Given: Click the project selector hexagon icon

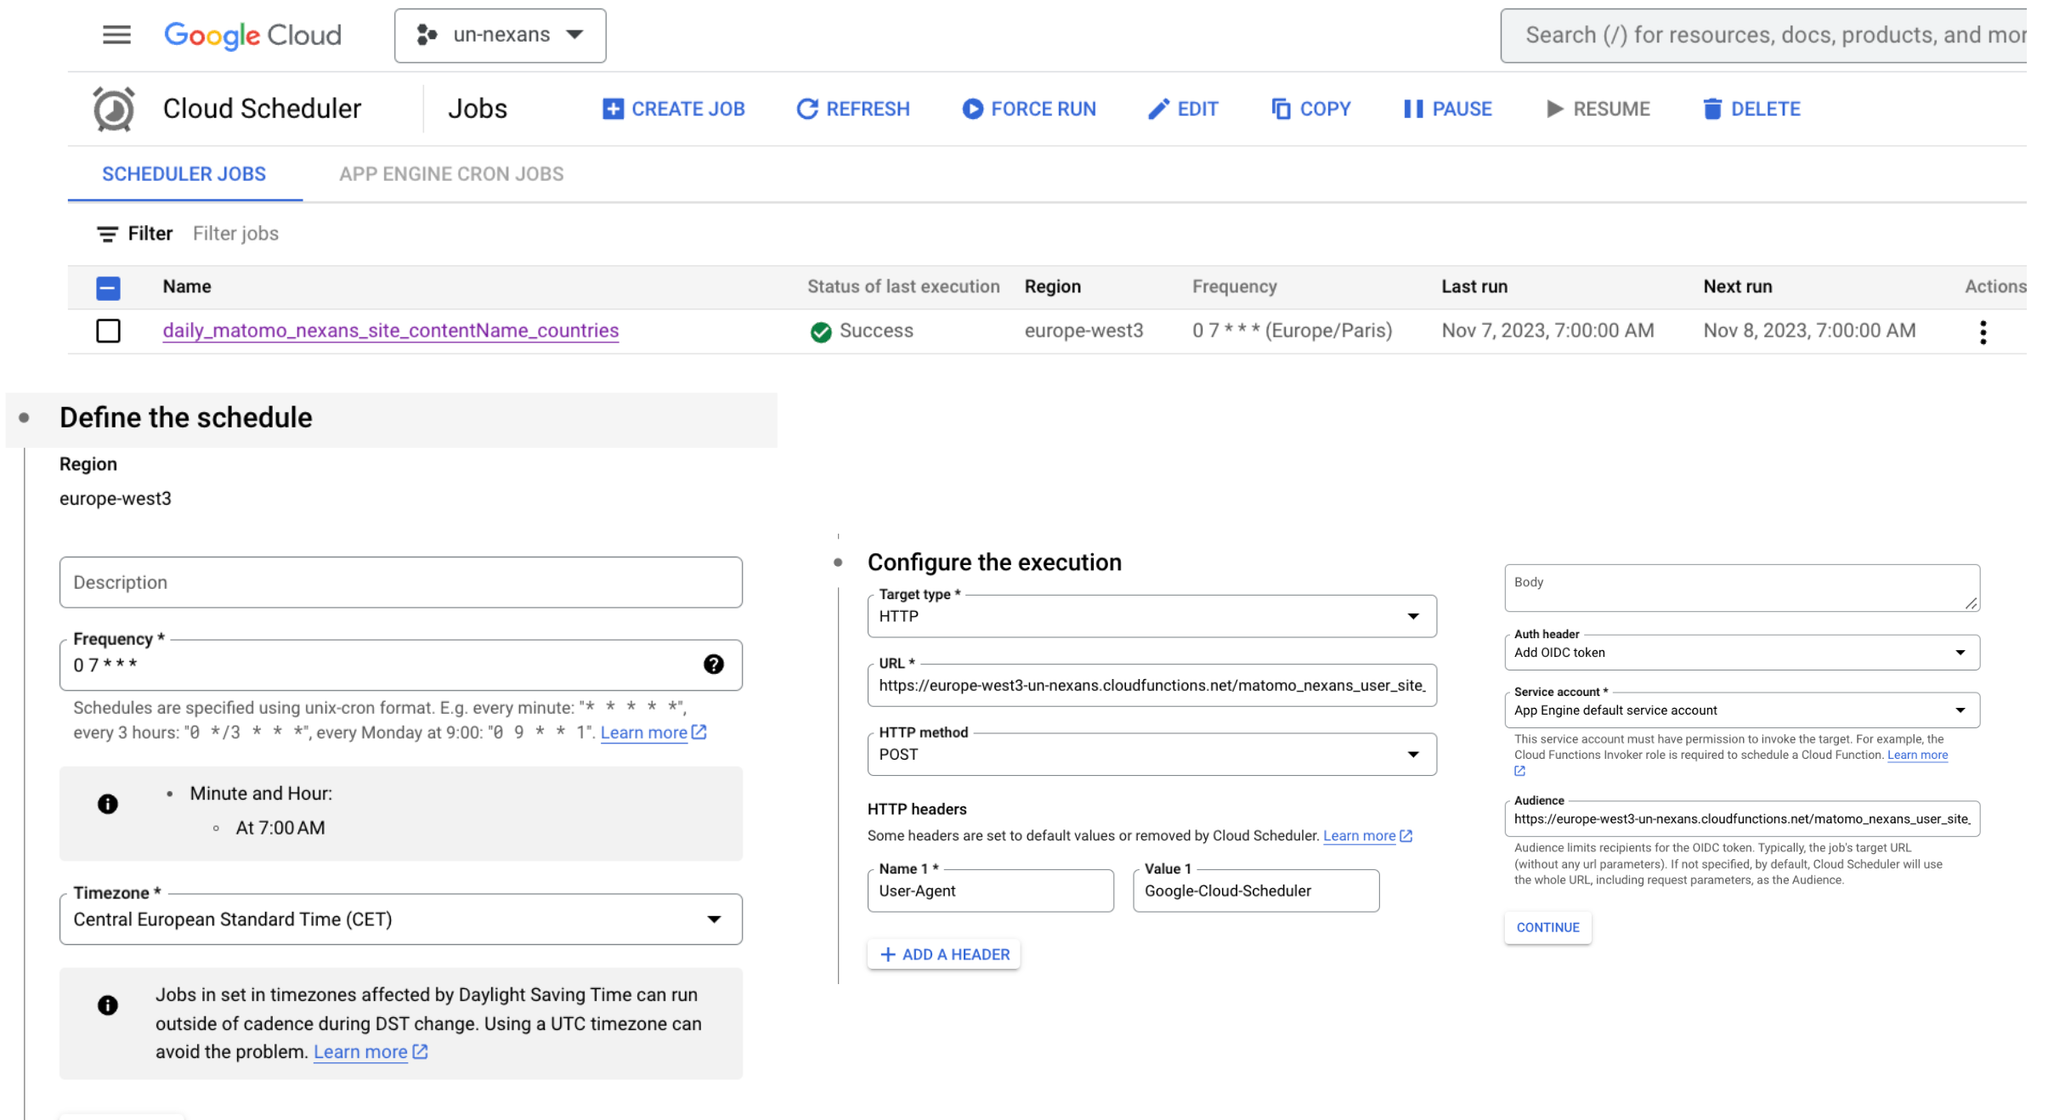Looking at the screenshot, I should coord(427,35).
